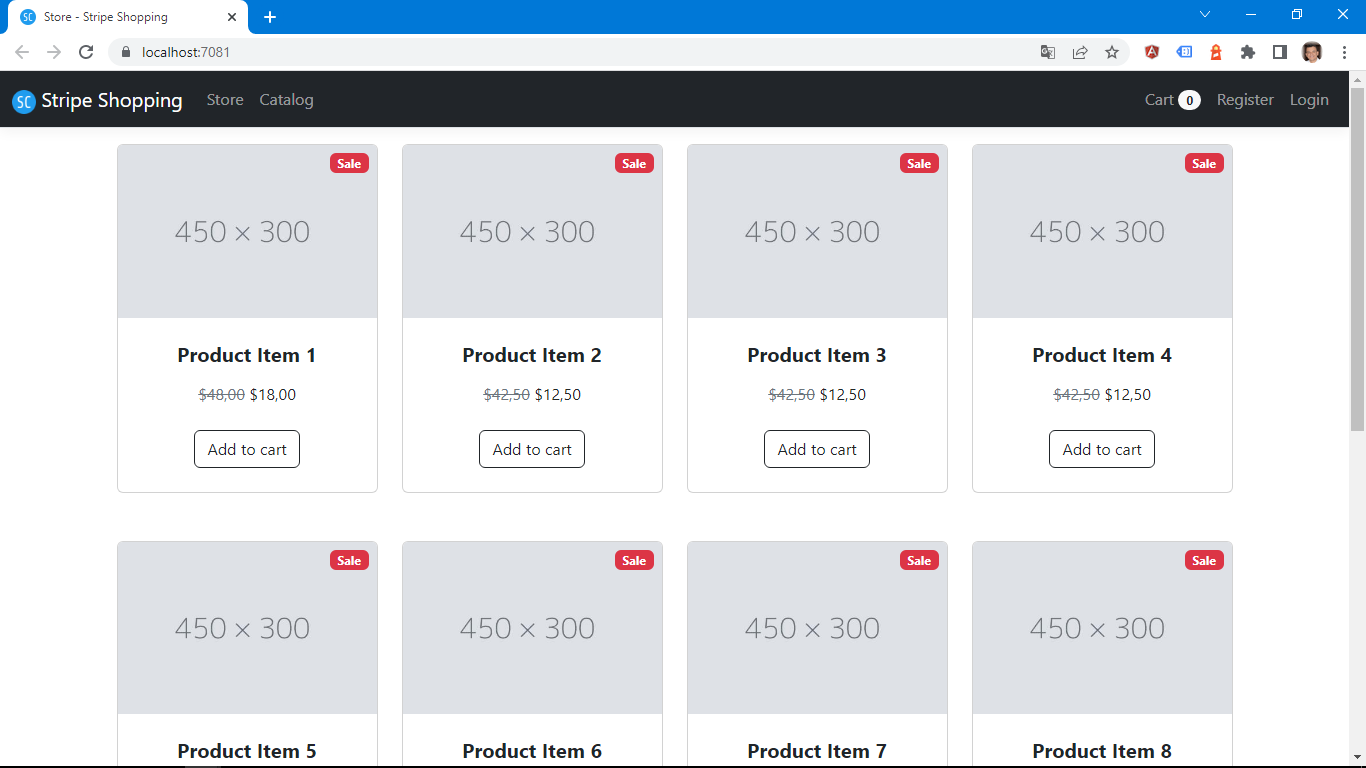Open the Lighthouse extension icon
This screenshot has width=1366, height=768.
1216,52
